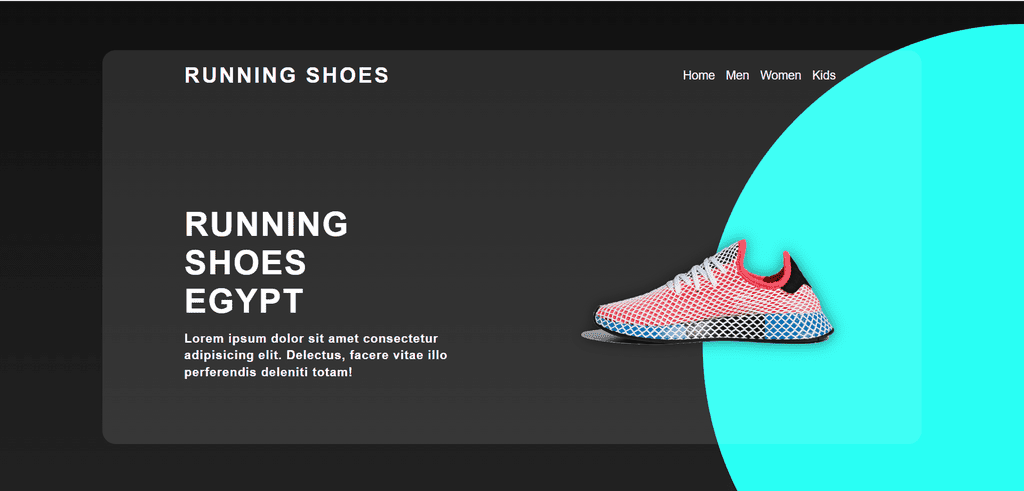Click the sneaker product image
This screenshot has height=491, width=1024.
click(708, 292)
